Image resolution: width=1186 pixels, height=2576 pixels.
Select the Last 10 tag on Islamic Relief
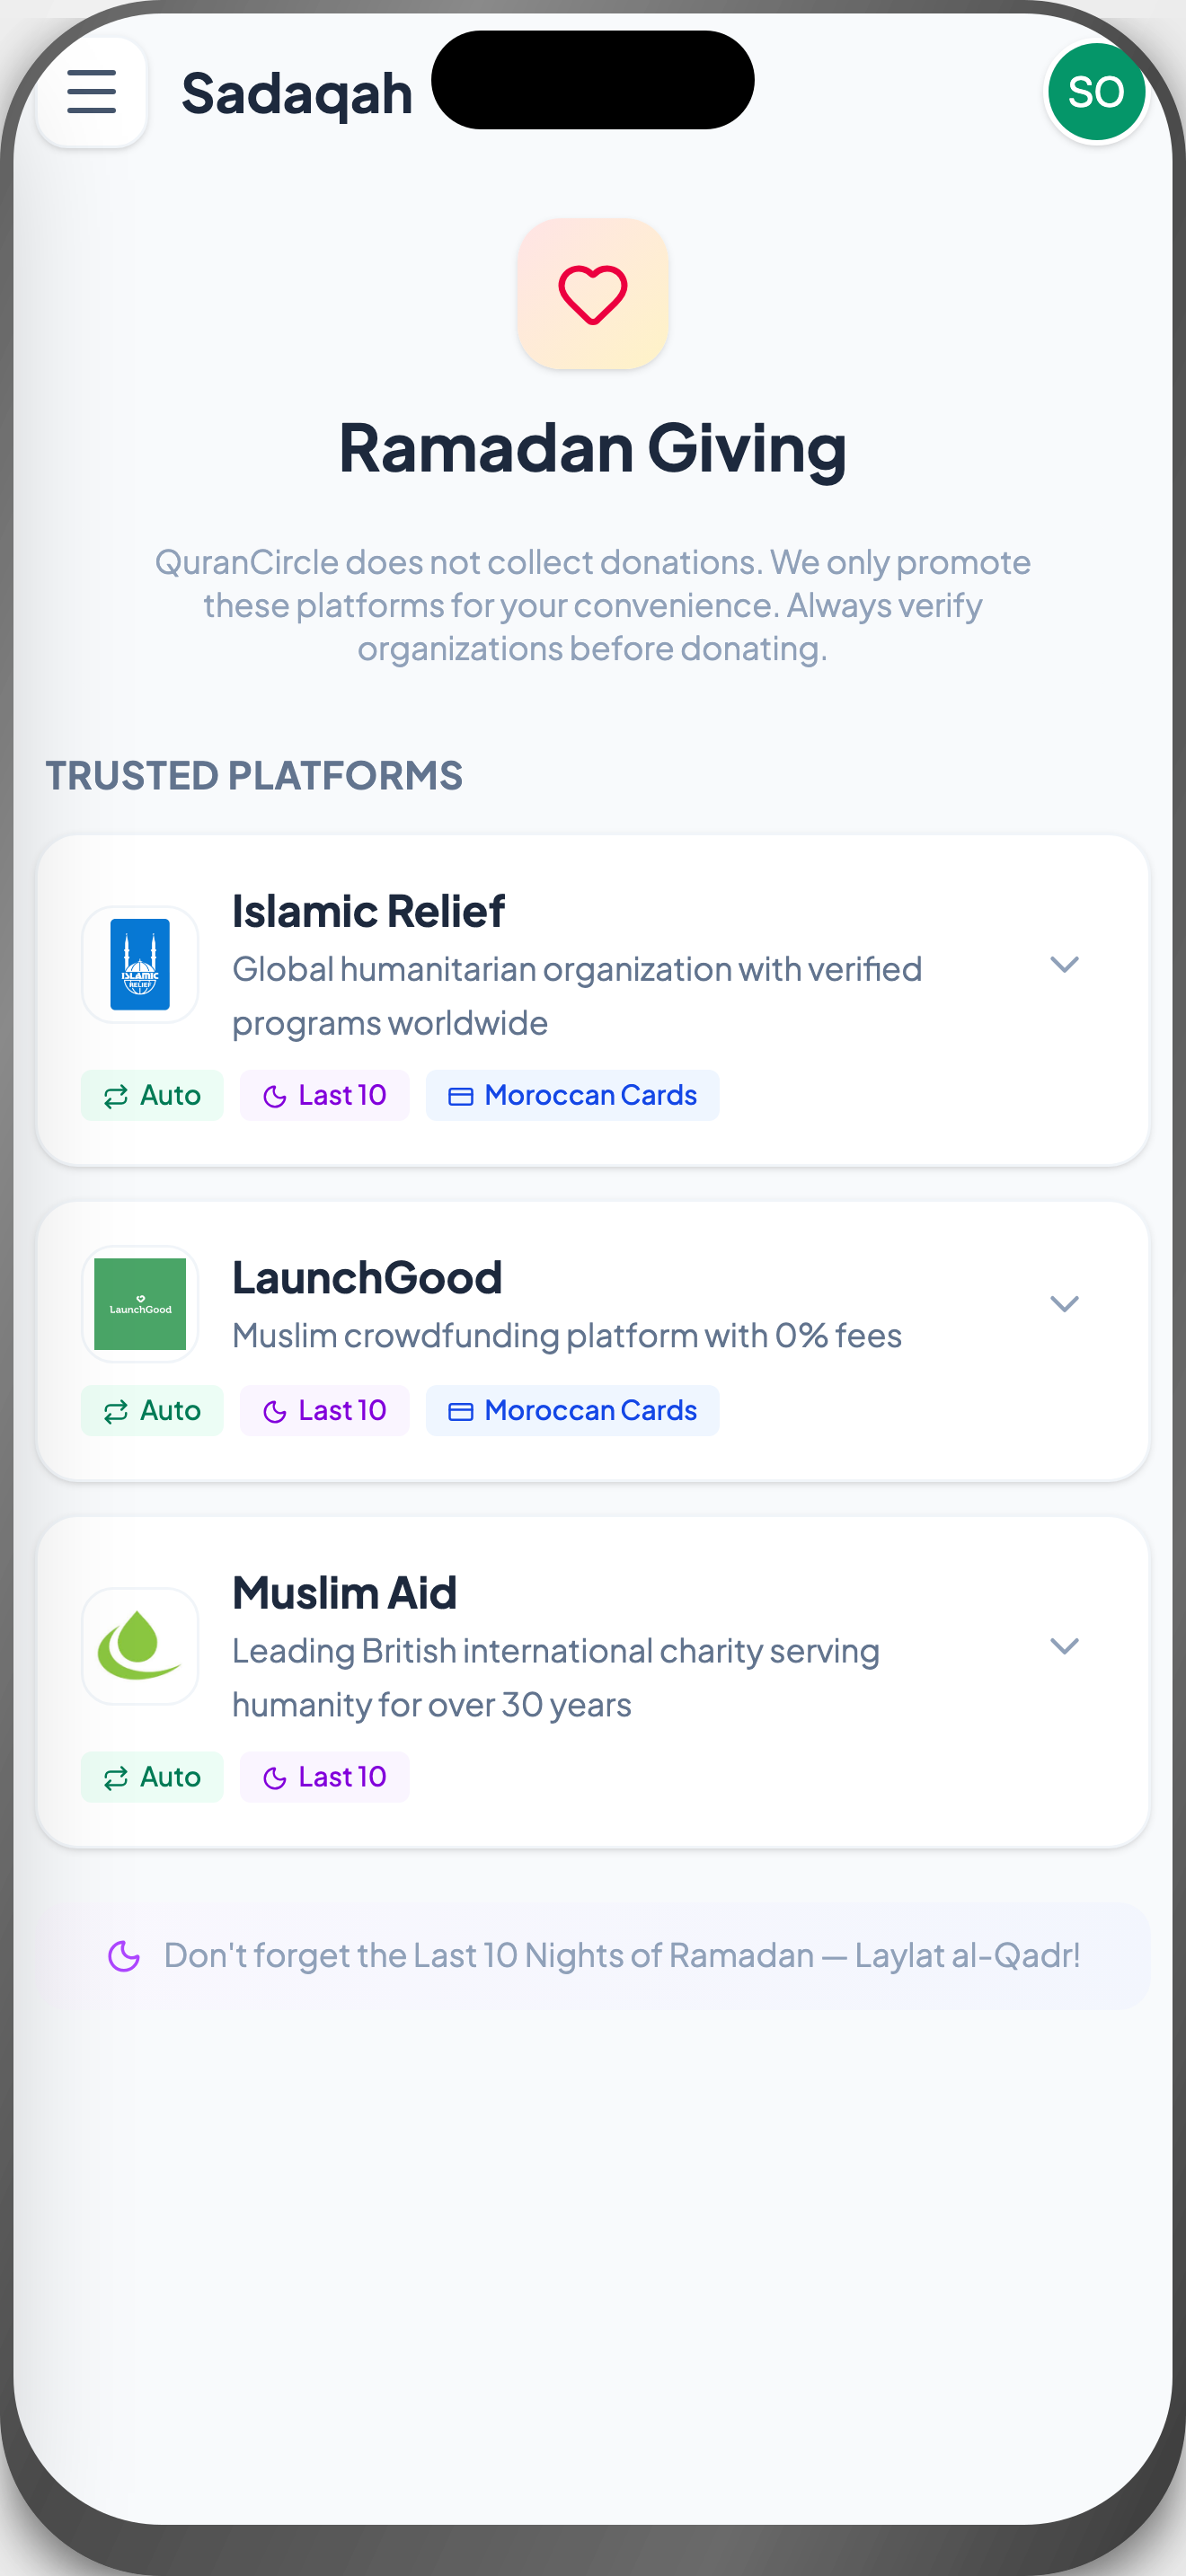coord(324,1095)
